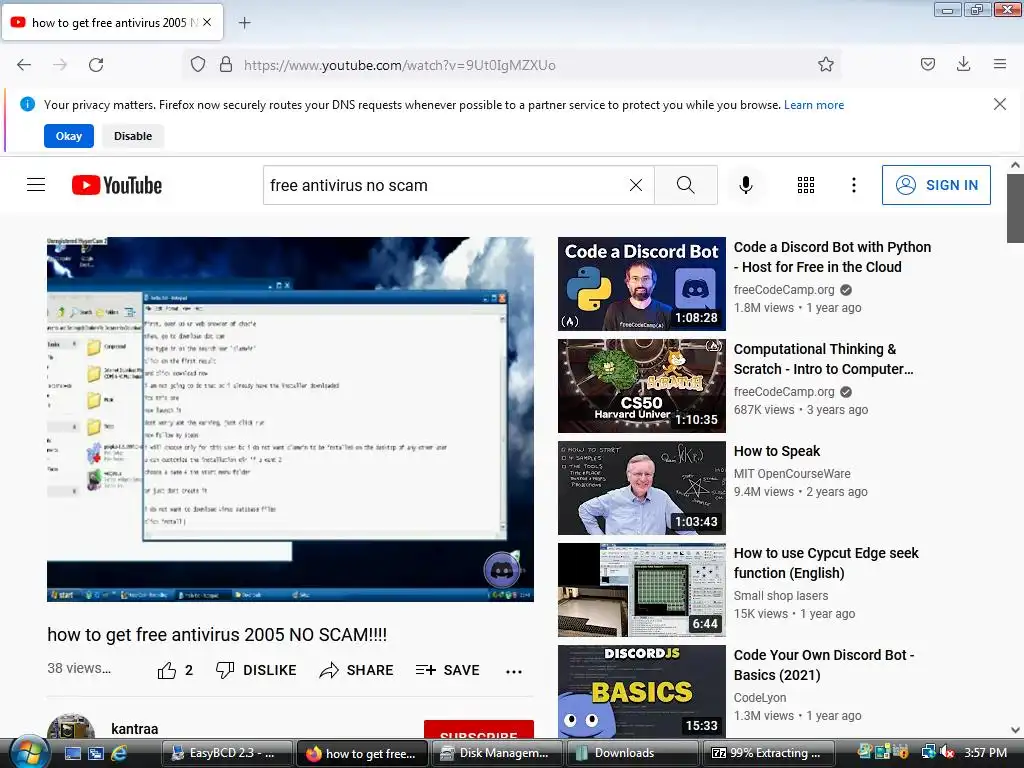Click the 3:57 PM system clock
The height and width of the screenshot is (768, 1024).
click(985, 753)
